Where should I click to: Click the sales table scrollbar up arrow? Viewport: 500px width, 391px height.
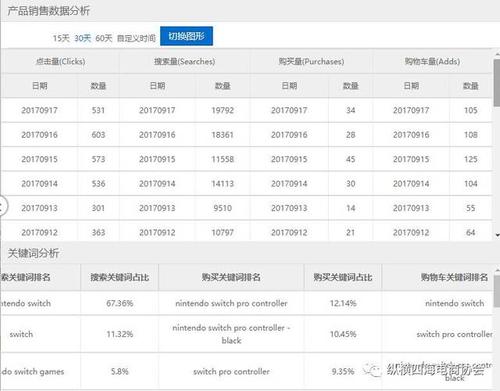pos(497,54)
